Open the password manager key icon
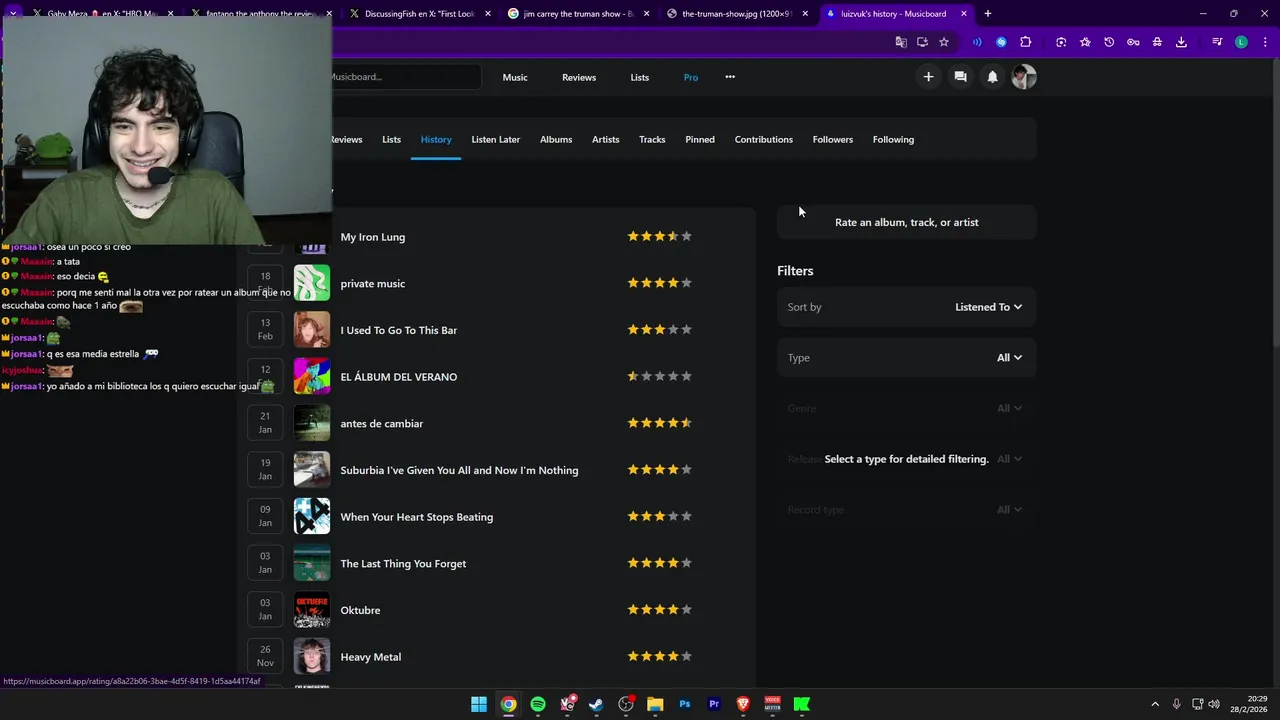 click(1133, 42)
